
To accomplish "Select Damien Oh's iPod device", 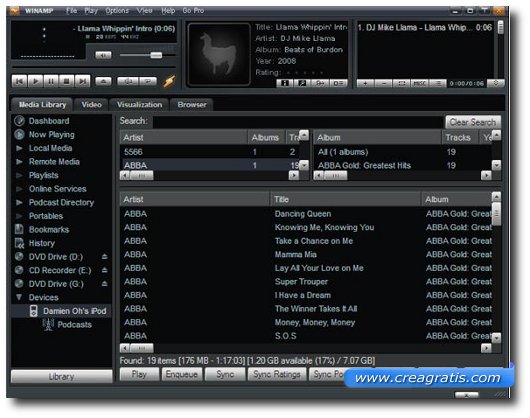I will pyautogui.click(x=61, y=311).
